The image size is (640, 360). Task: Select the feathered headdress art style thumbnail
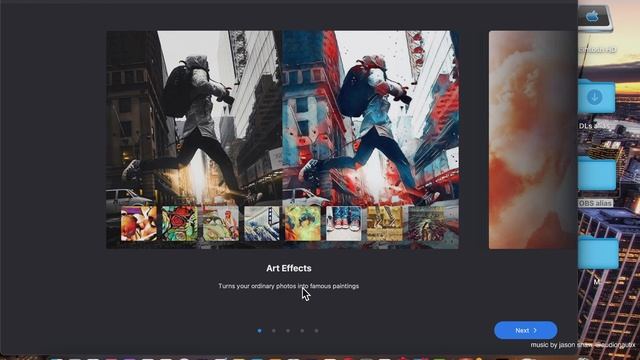(x=426, y=223)
